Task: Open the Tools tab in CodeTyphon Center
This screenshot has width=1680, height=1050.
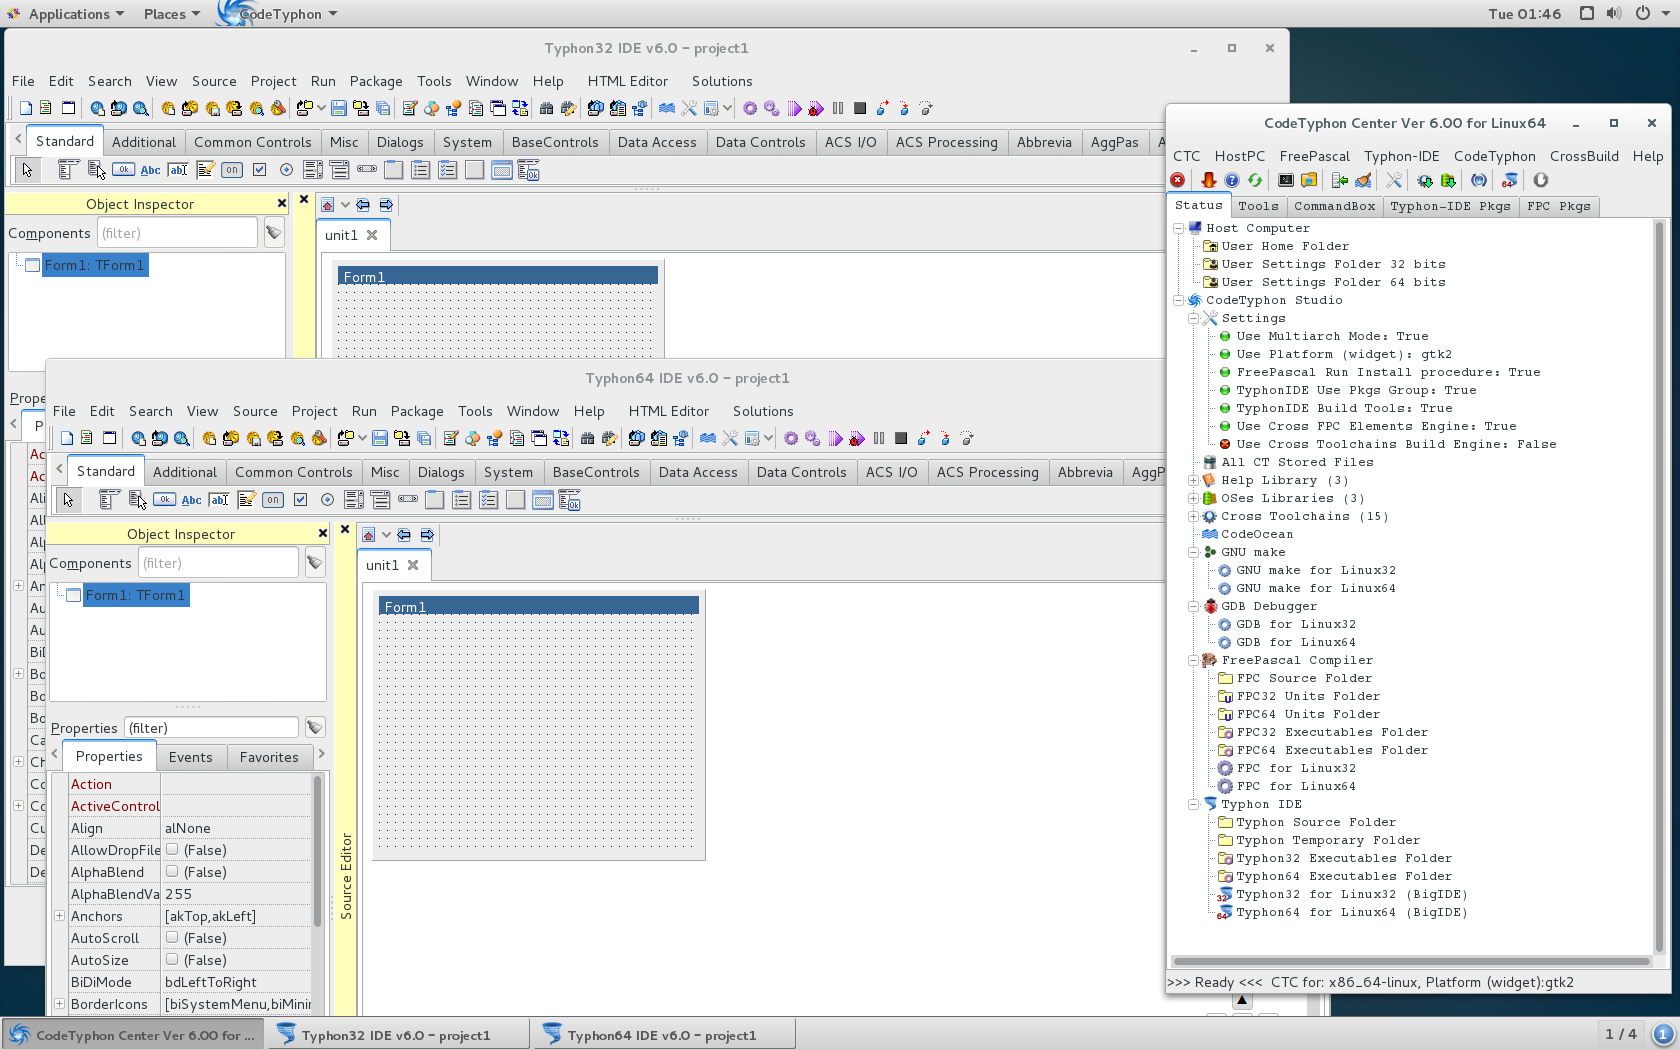Action: [x=1258, y=206]
